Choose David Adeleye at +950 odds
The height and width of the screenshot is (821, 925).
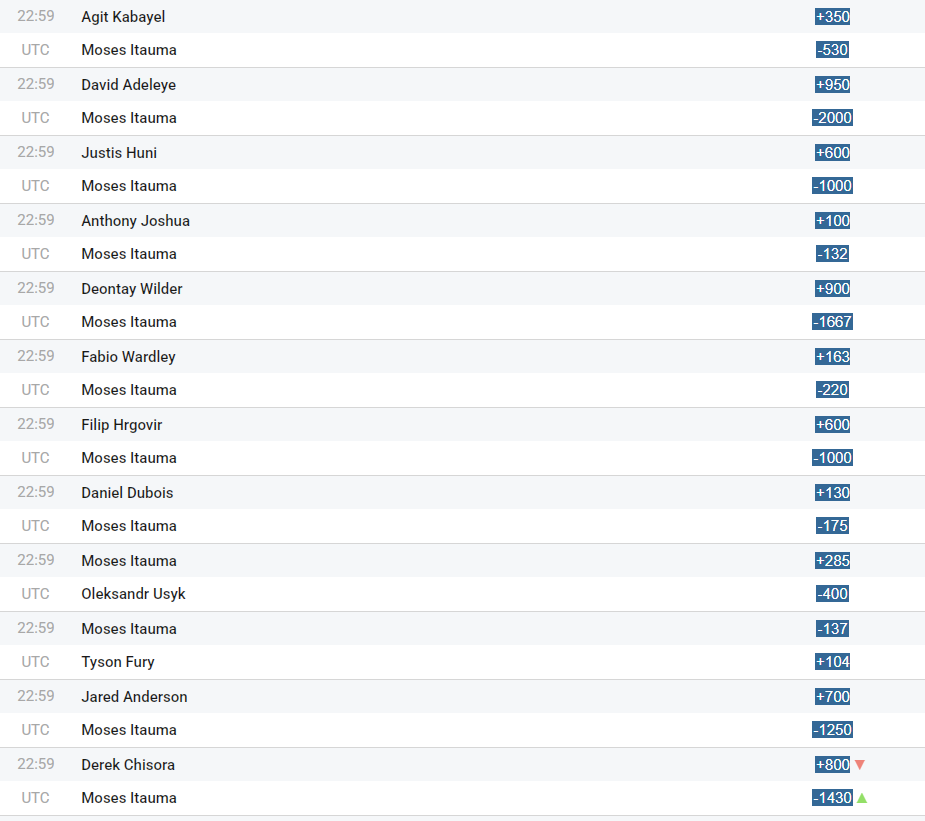click(832, 85)
